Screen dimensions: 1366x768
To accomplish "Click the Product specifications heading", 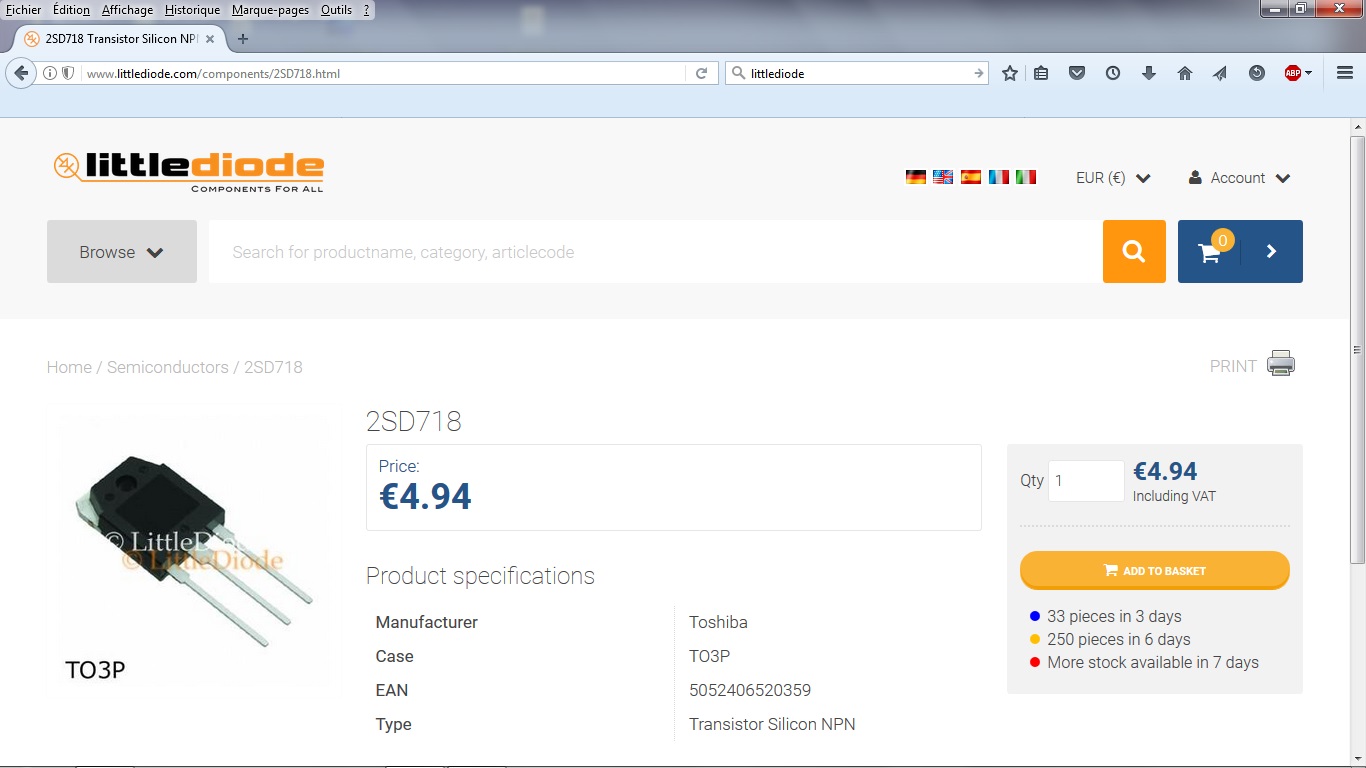I will [x=480, y=576].
